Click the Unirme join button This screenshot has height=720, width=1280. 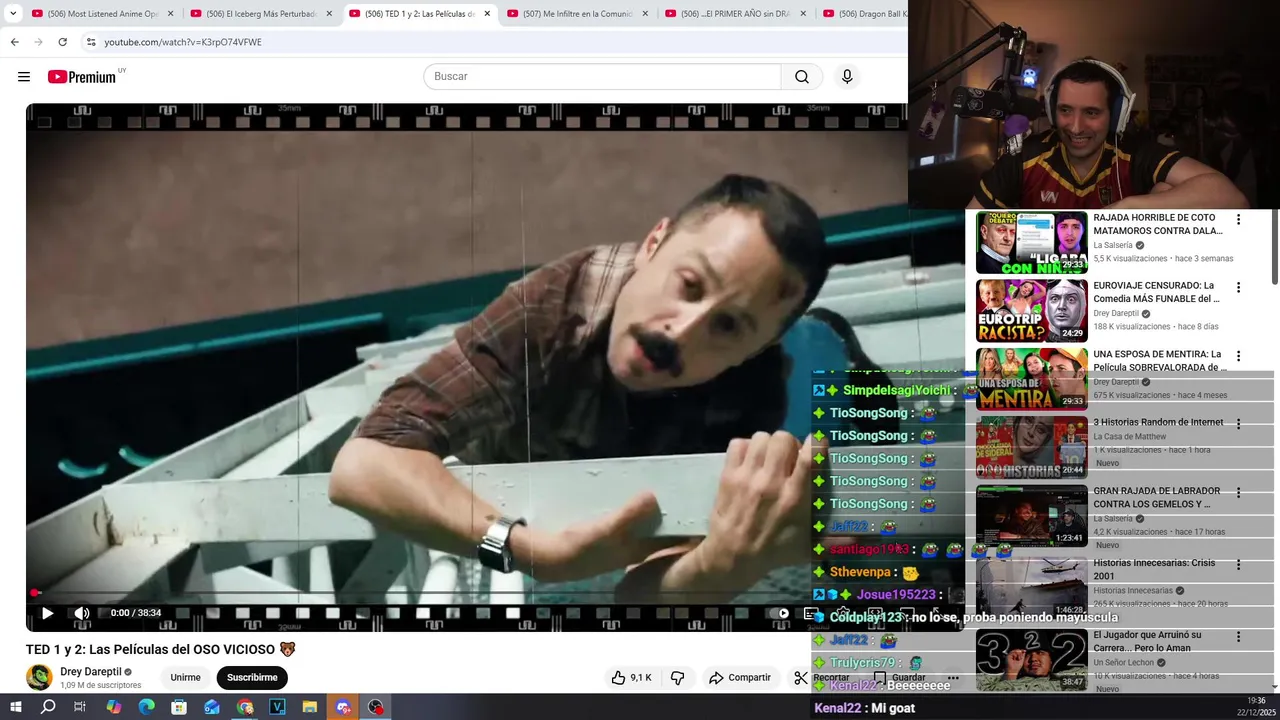click(185, 678)
